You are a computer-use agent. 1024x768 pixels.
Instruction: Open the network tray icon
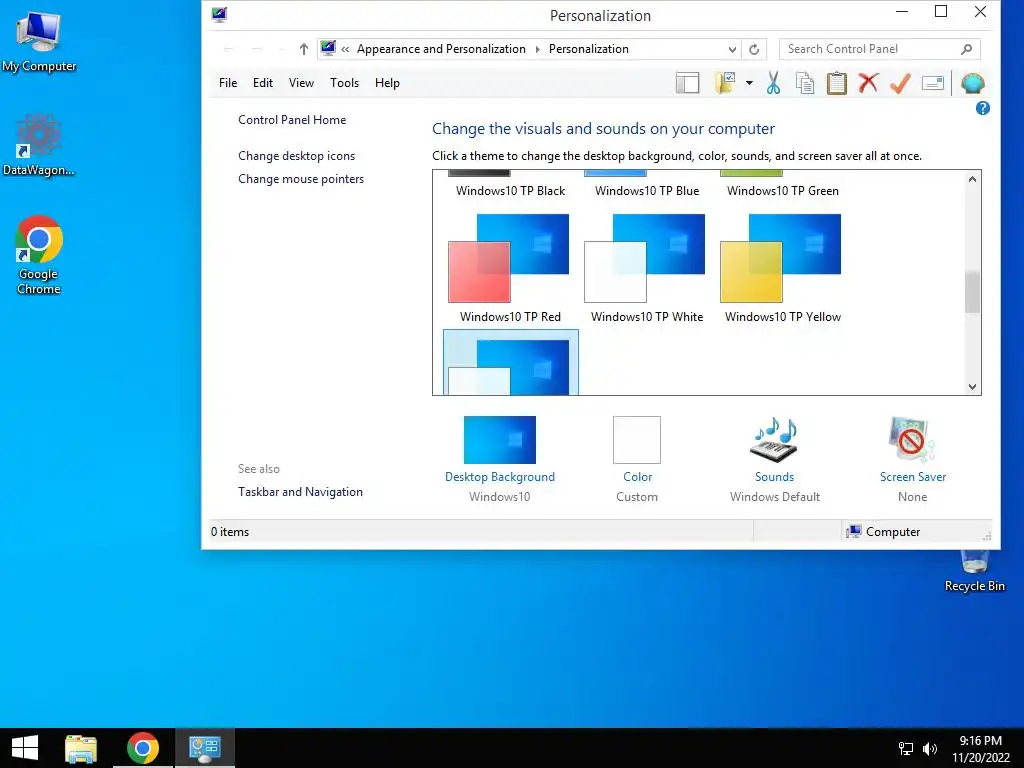point(906,748)
